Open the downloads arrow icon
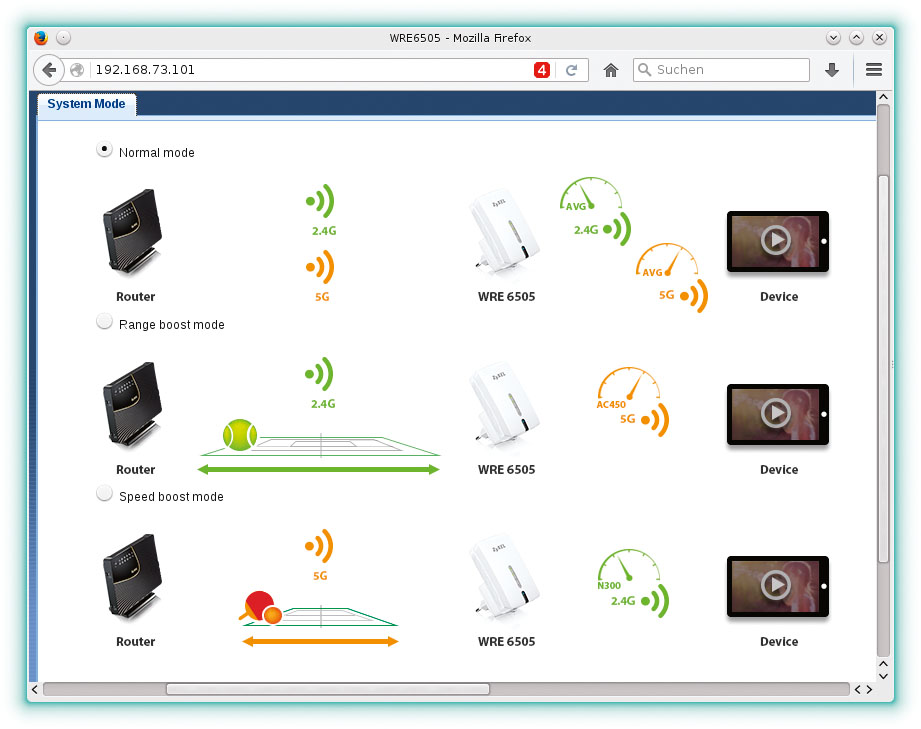 click(831, 70)
